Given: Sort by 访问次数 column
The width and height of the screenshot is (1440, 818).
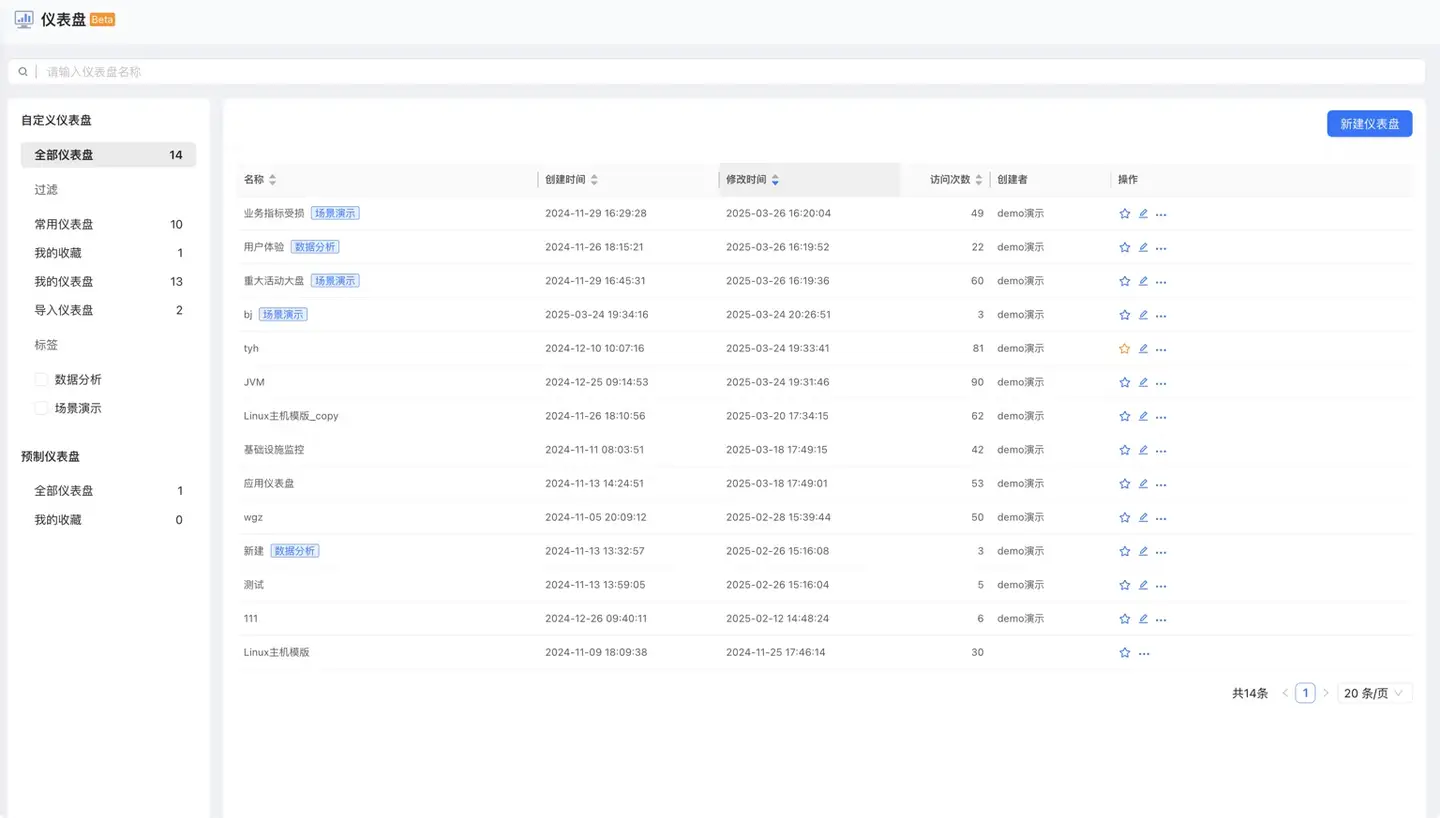Looking at the screenshot, I should [978, 180].
